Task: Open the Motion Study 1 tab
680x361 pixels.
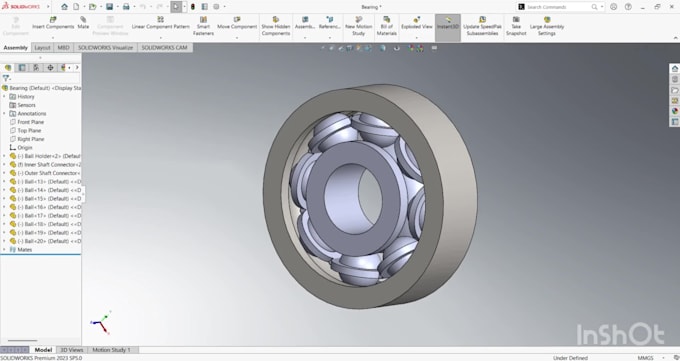Action: (x=111, y=350)
